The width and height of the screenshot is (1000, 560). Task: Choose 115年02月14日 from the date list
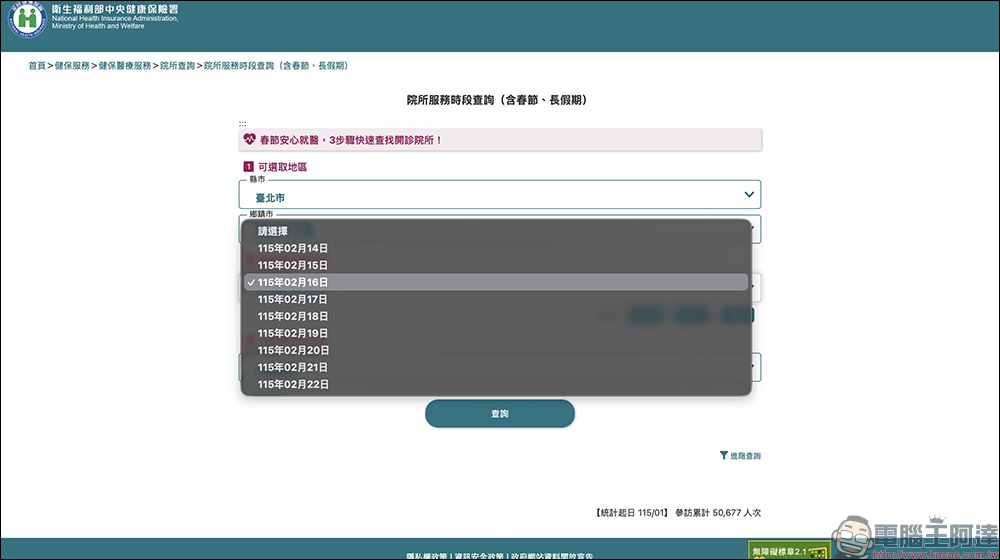pyautogui.click(x=496, y=248)
